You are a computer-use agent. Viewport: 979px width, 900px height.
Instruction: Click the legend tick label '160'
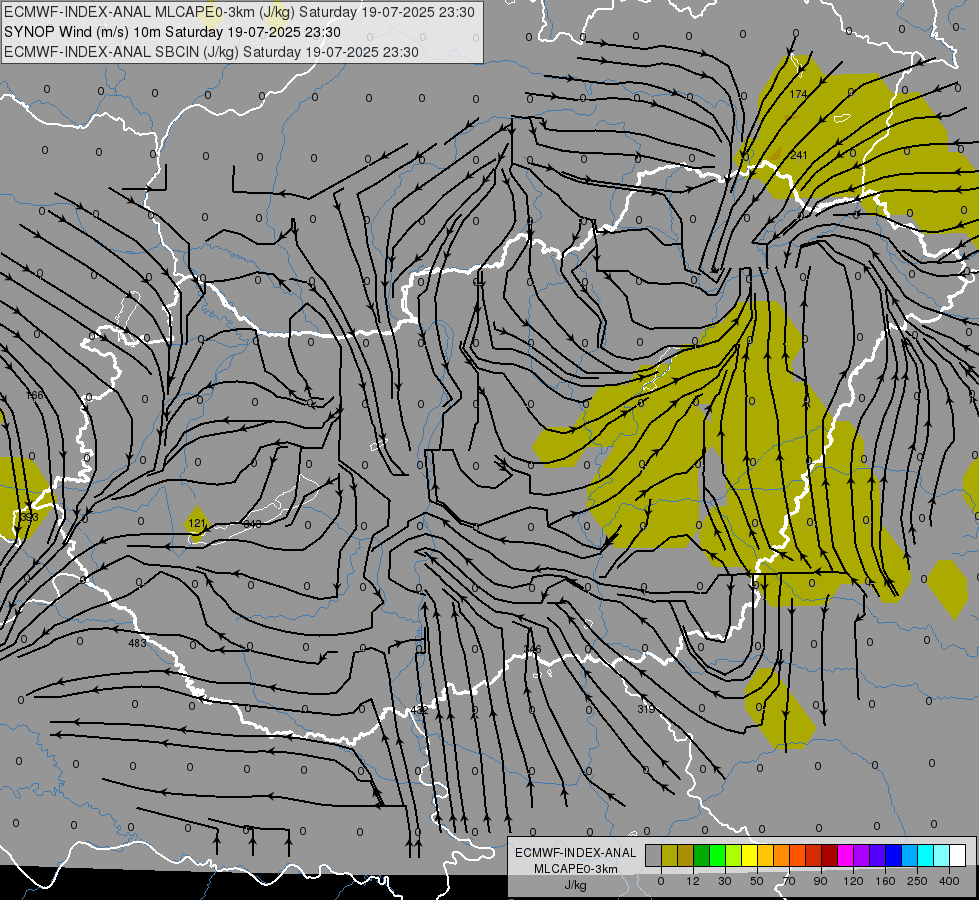885,881
